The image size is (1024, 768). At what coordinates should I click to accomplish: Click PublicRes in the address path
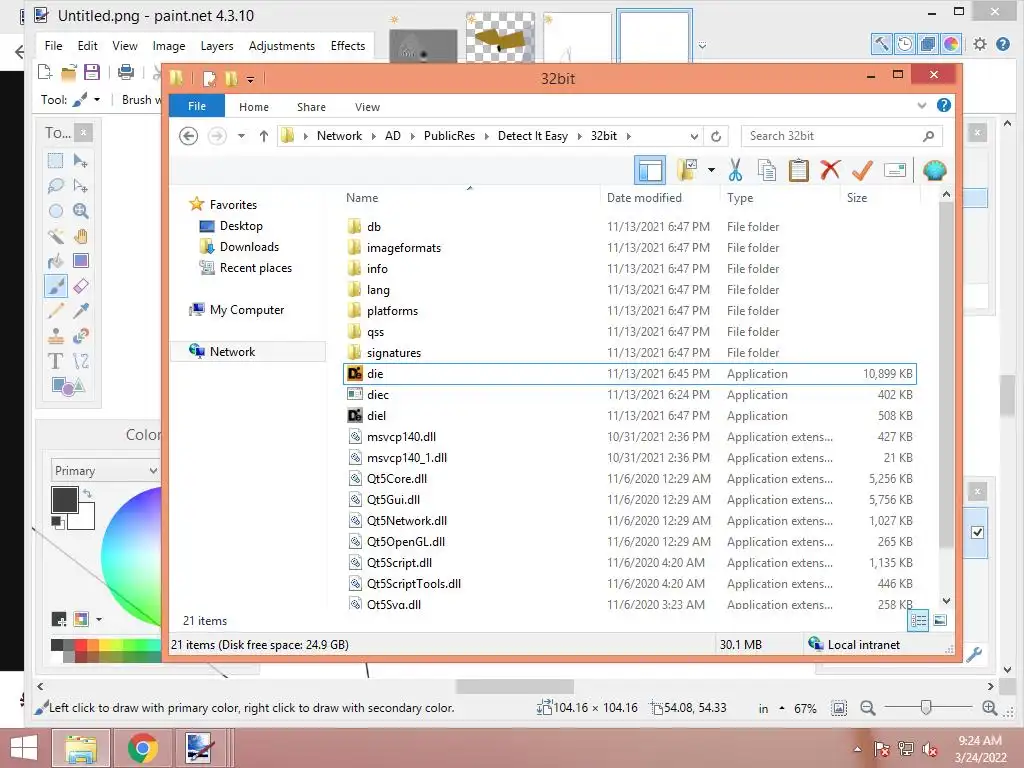[449, 136]
